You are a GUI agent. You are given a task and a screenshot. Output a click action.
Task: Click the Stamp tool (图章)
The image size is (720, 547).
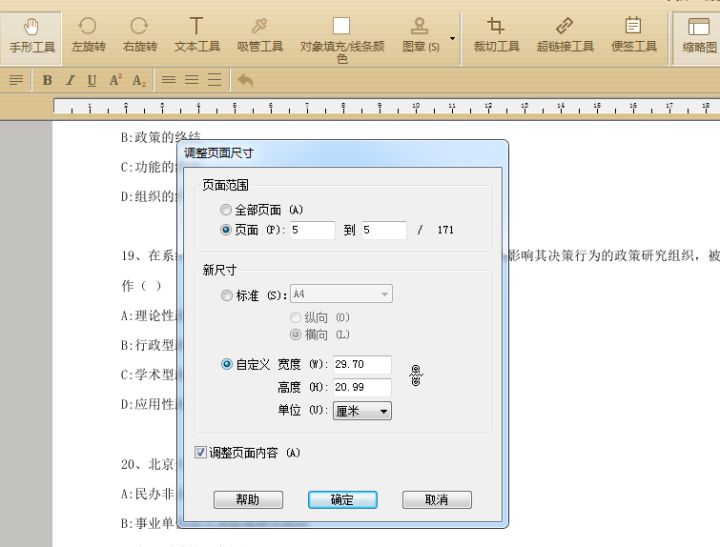coord(420,35)
